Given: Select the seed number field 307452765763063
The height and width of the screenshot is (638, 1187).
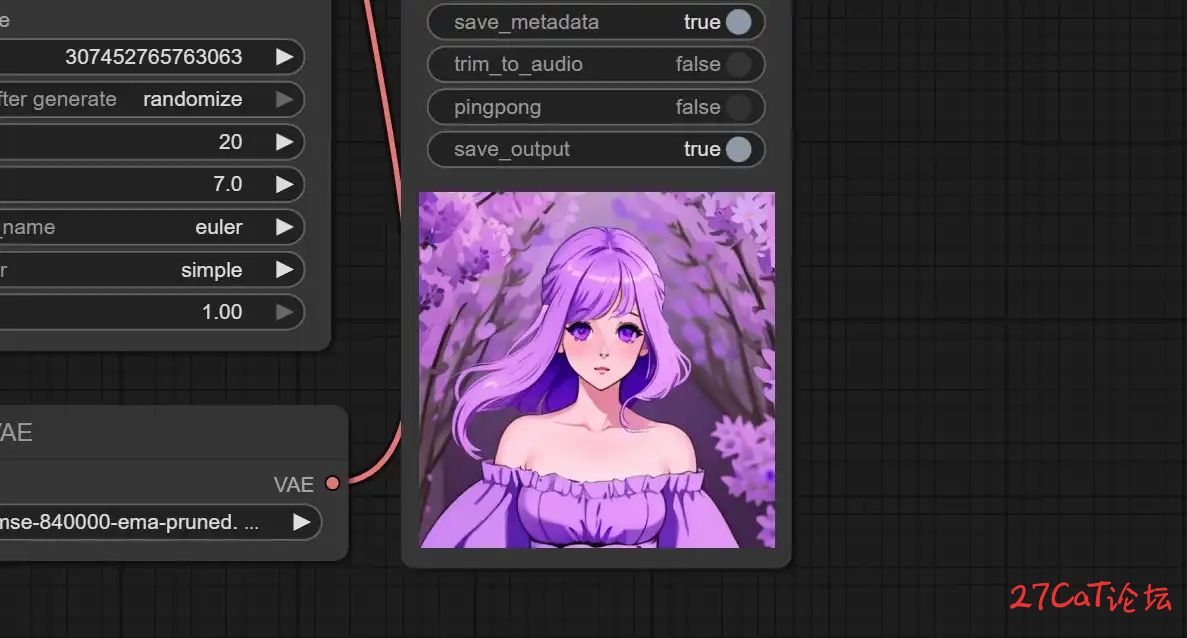Looking at the screenshot, I should [x=153, y=57].
